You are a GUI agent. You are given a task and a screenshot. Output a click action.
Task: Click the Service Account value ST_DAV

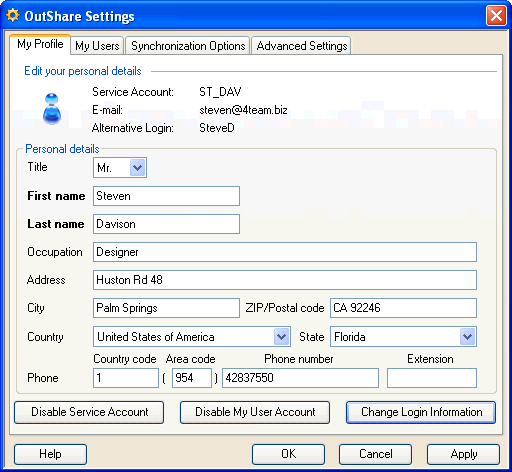(220, 92)
